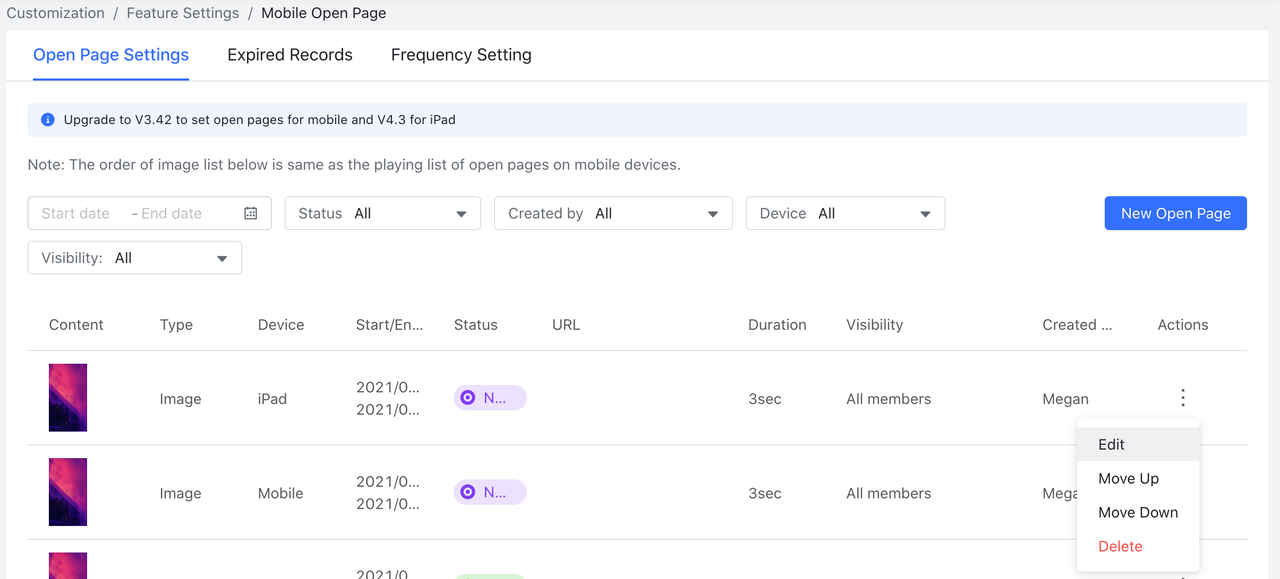Image resolution: width=1280 pixels, height=579 pixels.
Task: Click the purple status badge on the iPad row
Action: [x=489, y=397]
